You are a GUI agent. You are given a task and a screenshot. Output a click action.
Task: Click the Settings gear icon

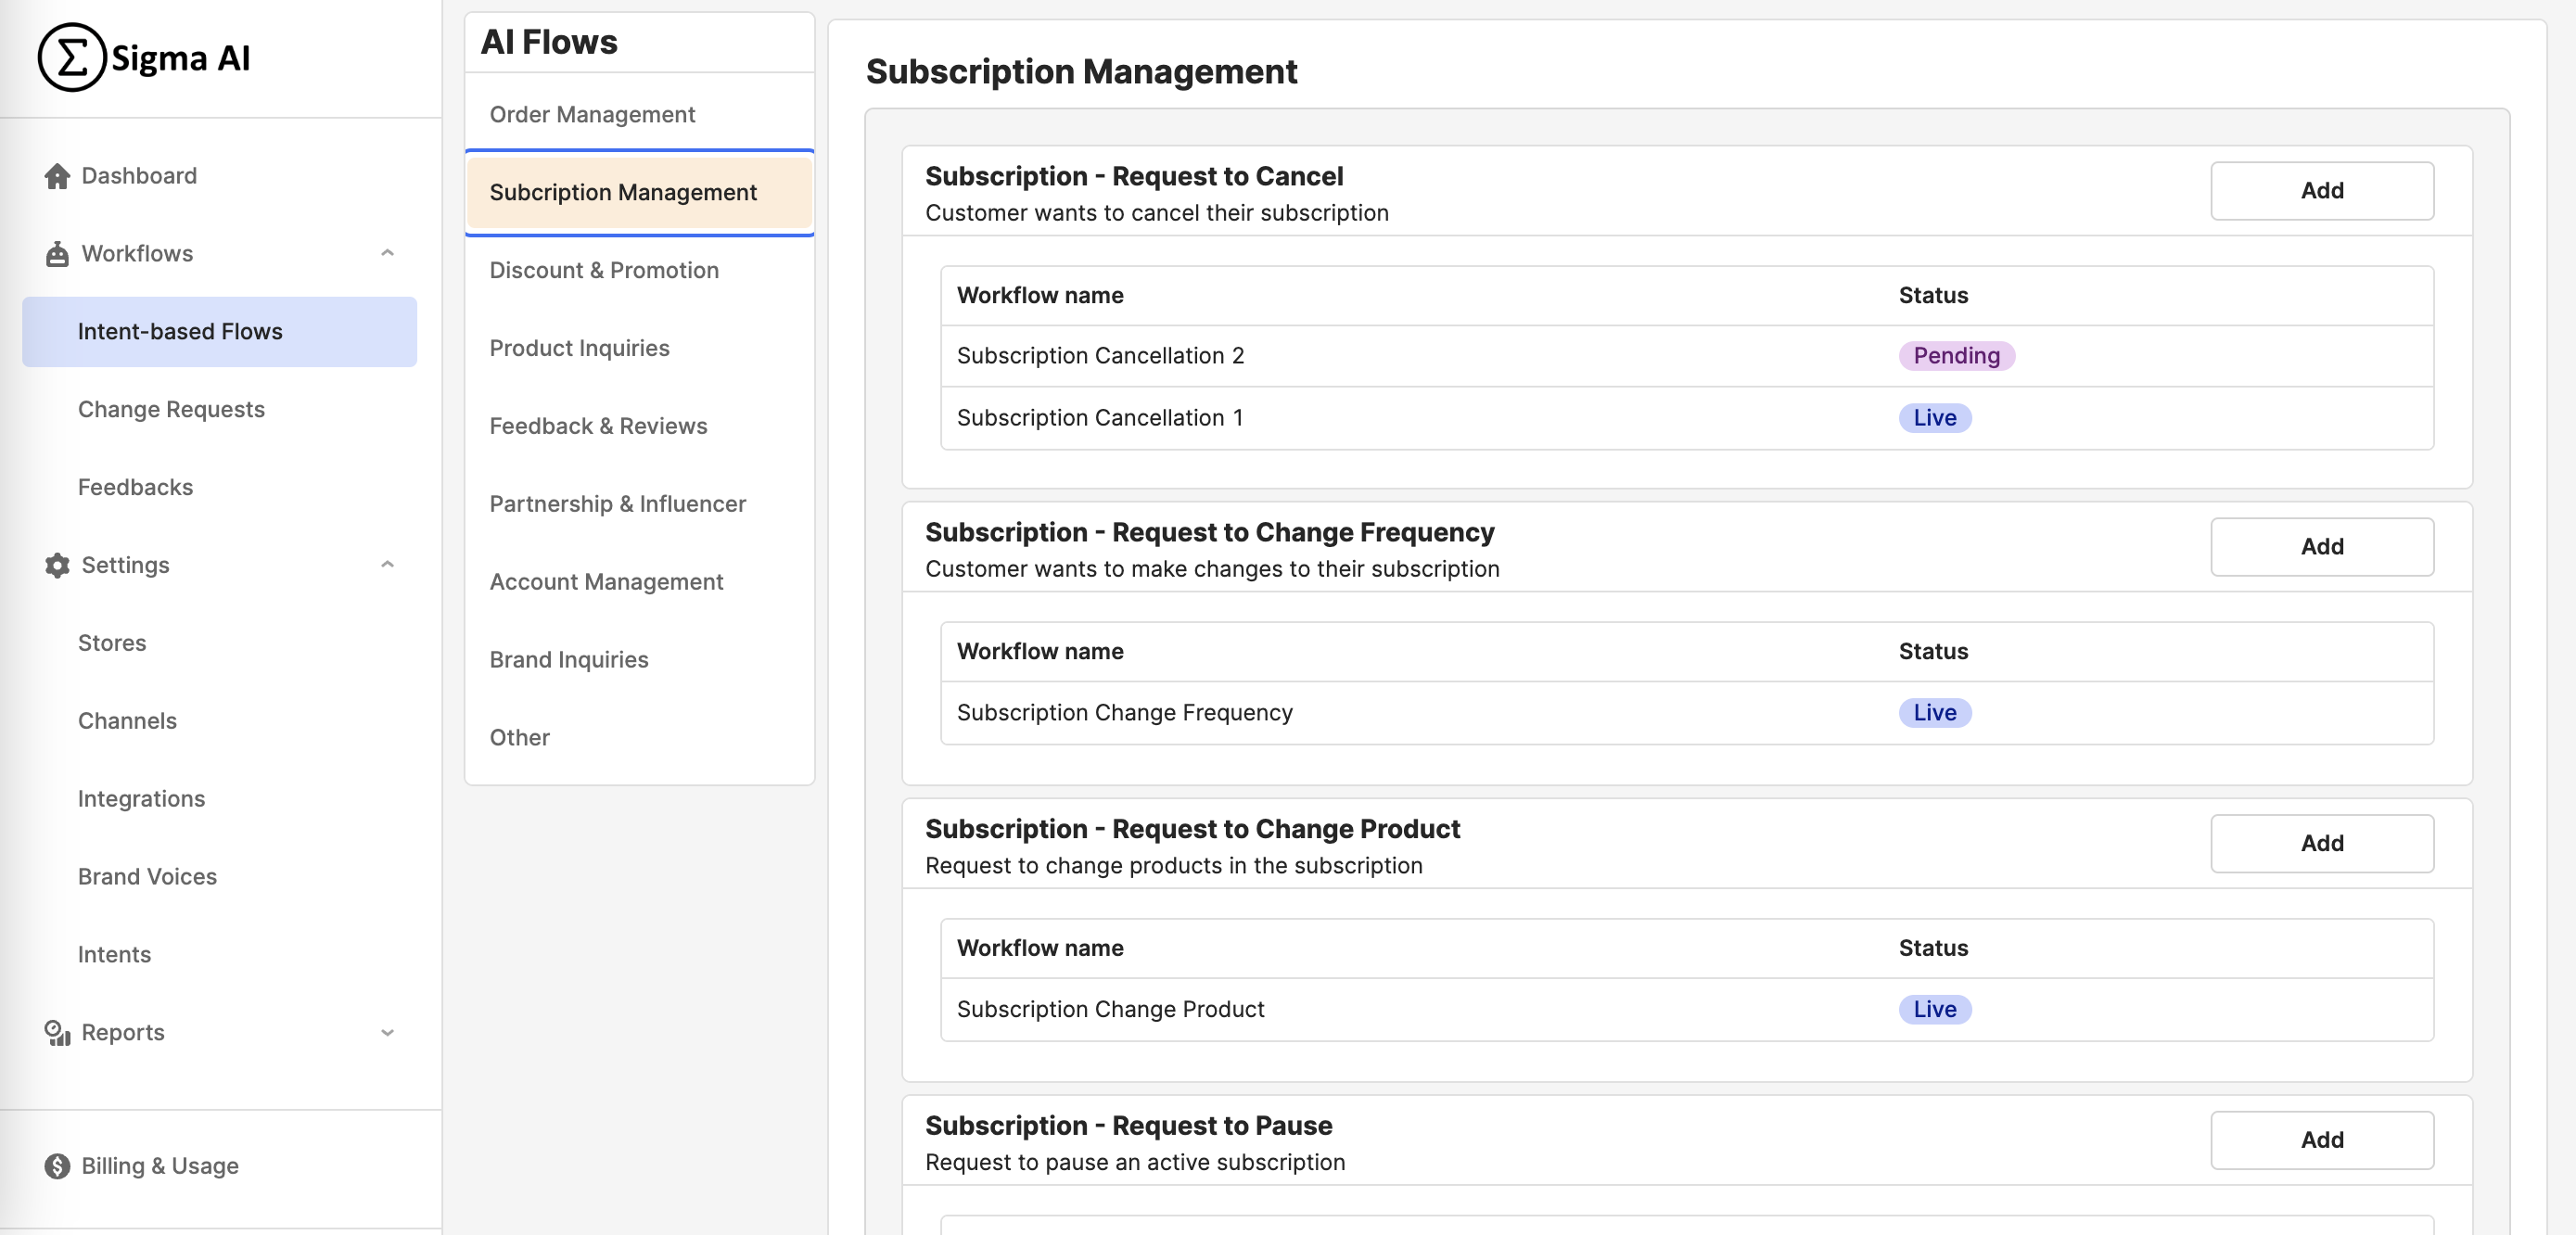[57, 565]
